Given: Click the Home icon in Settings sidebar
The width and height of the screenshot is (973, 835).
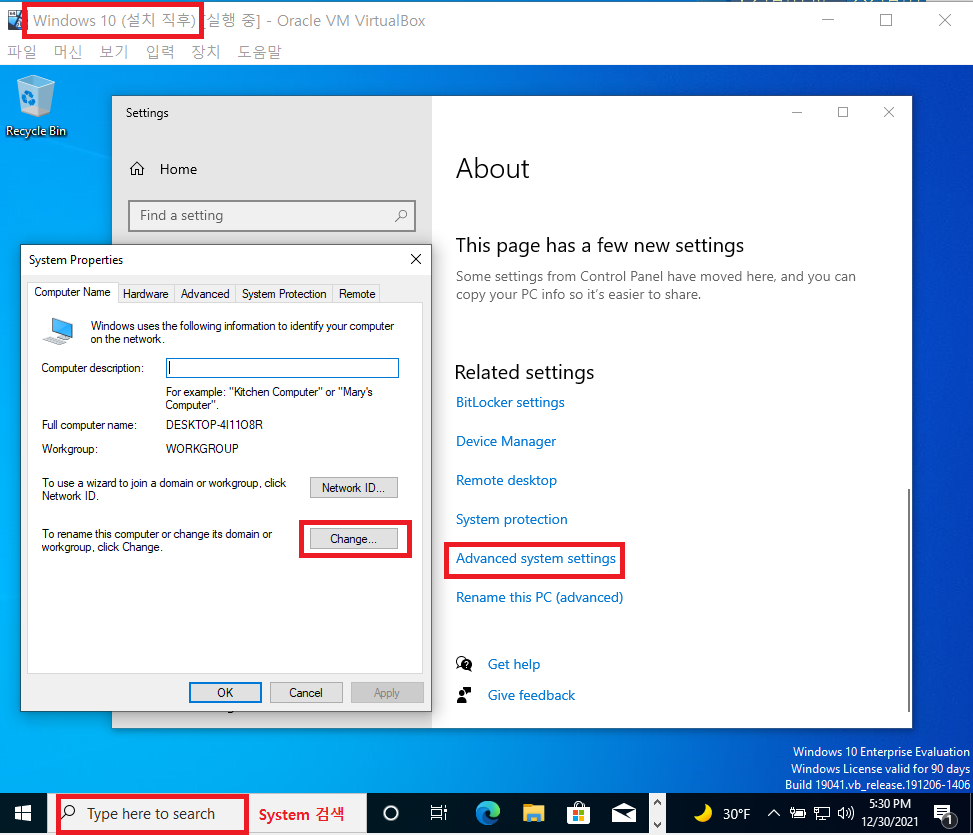Looking at the screenshot, I should pos(137,169).
